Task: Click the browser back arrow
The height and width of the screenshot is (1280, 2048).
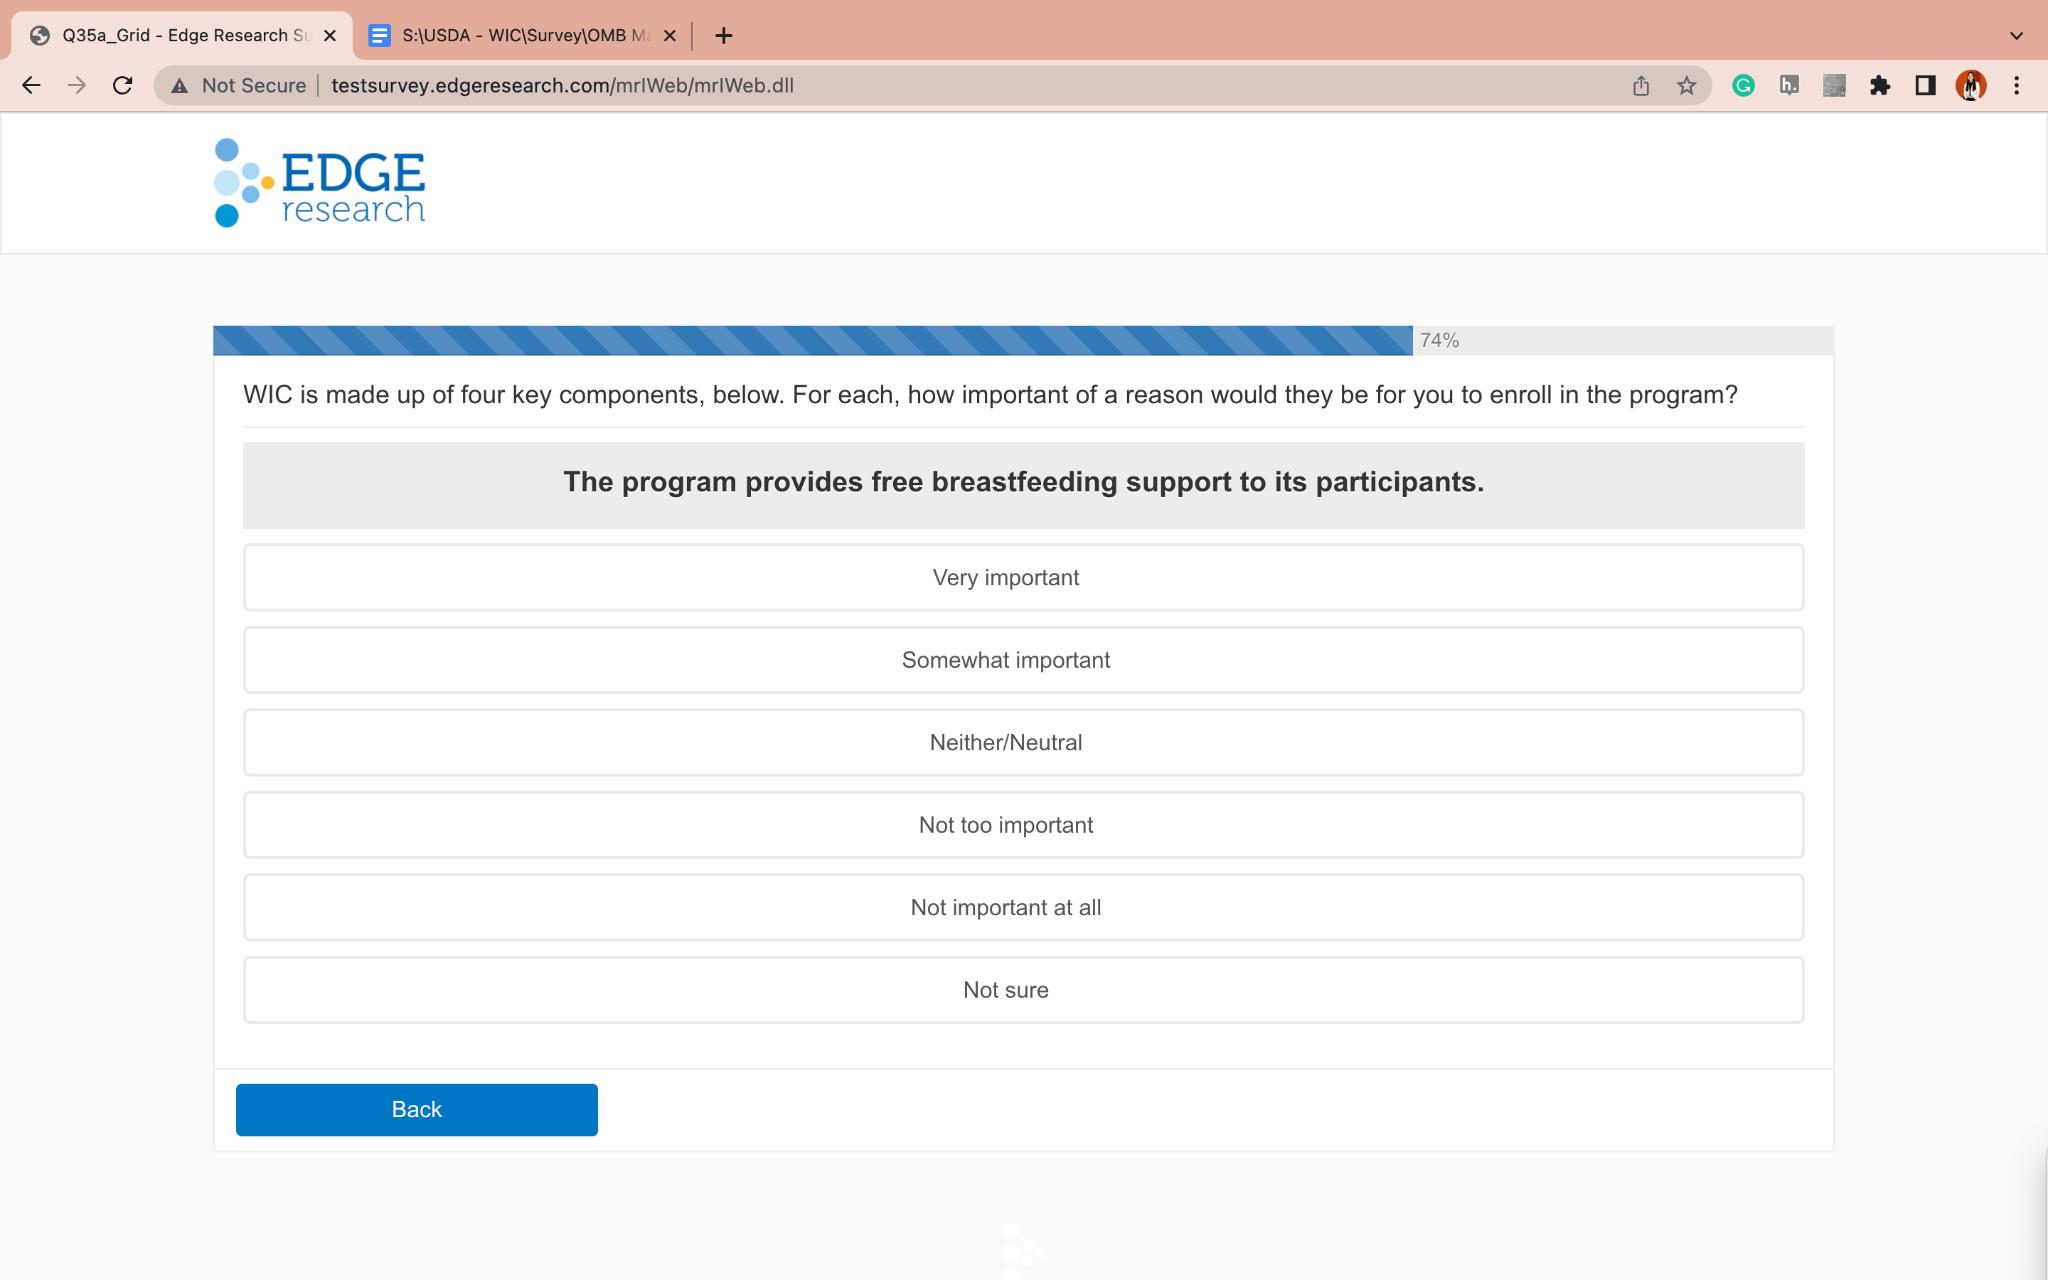Action: [x=31, y=86]
